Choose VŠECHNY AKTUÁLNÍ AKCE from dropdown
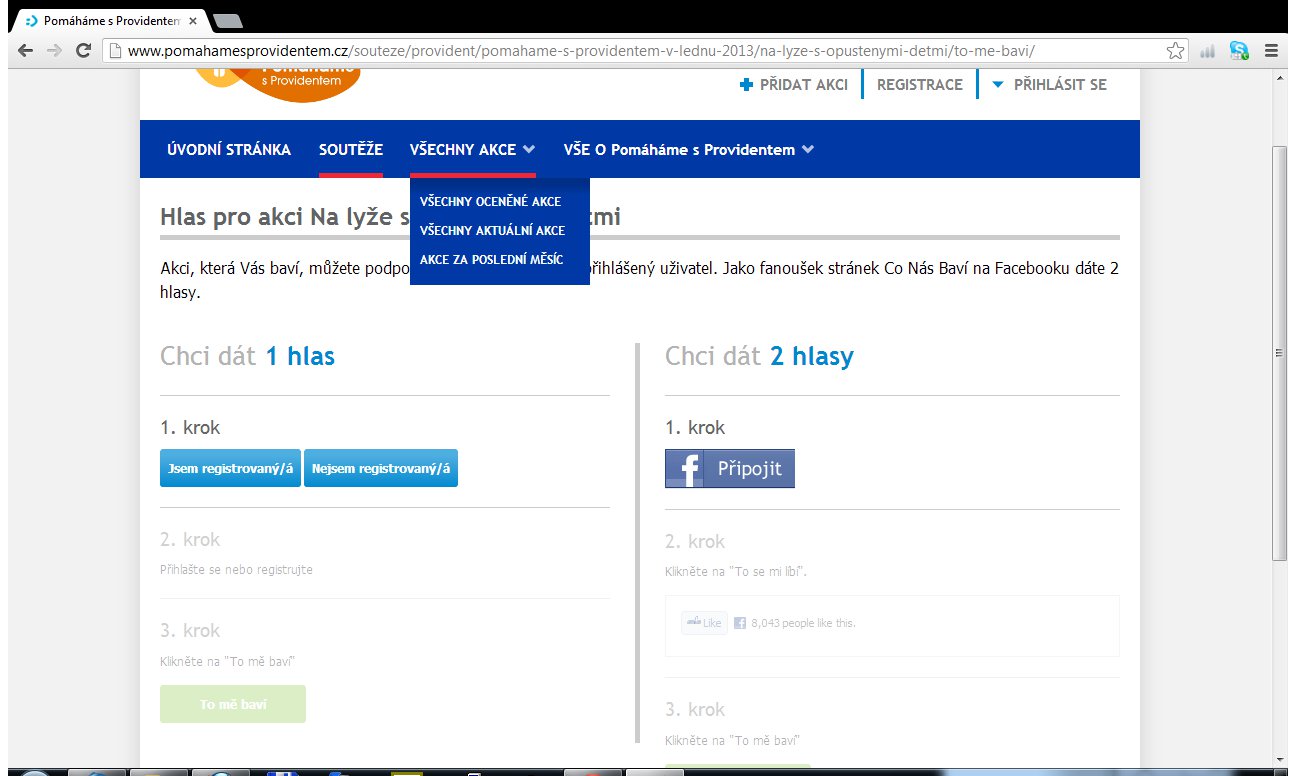 [493, 231]
